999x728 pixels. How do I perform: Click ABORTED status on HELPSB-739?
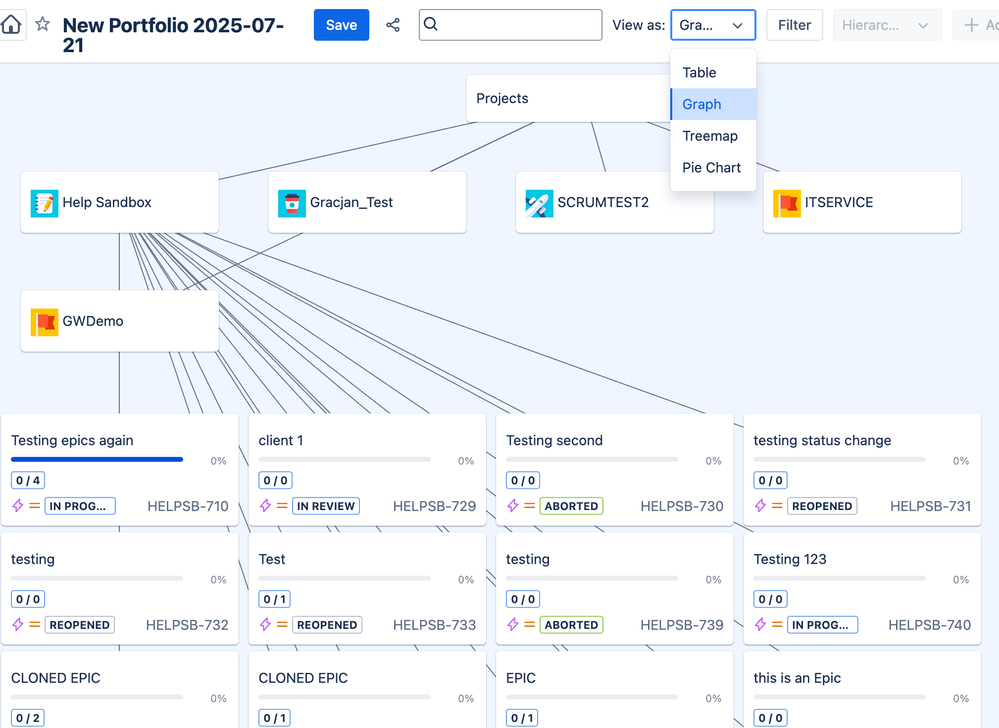pos(571,625)
